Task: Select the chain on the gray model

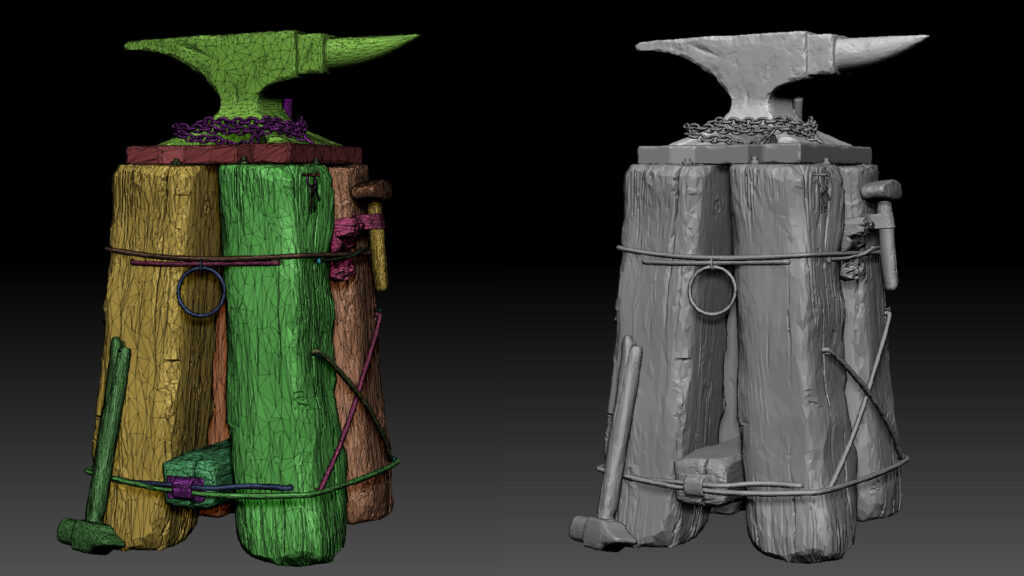Action: click(x=751, y=129)
